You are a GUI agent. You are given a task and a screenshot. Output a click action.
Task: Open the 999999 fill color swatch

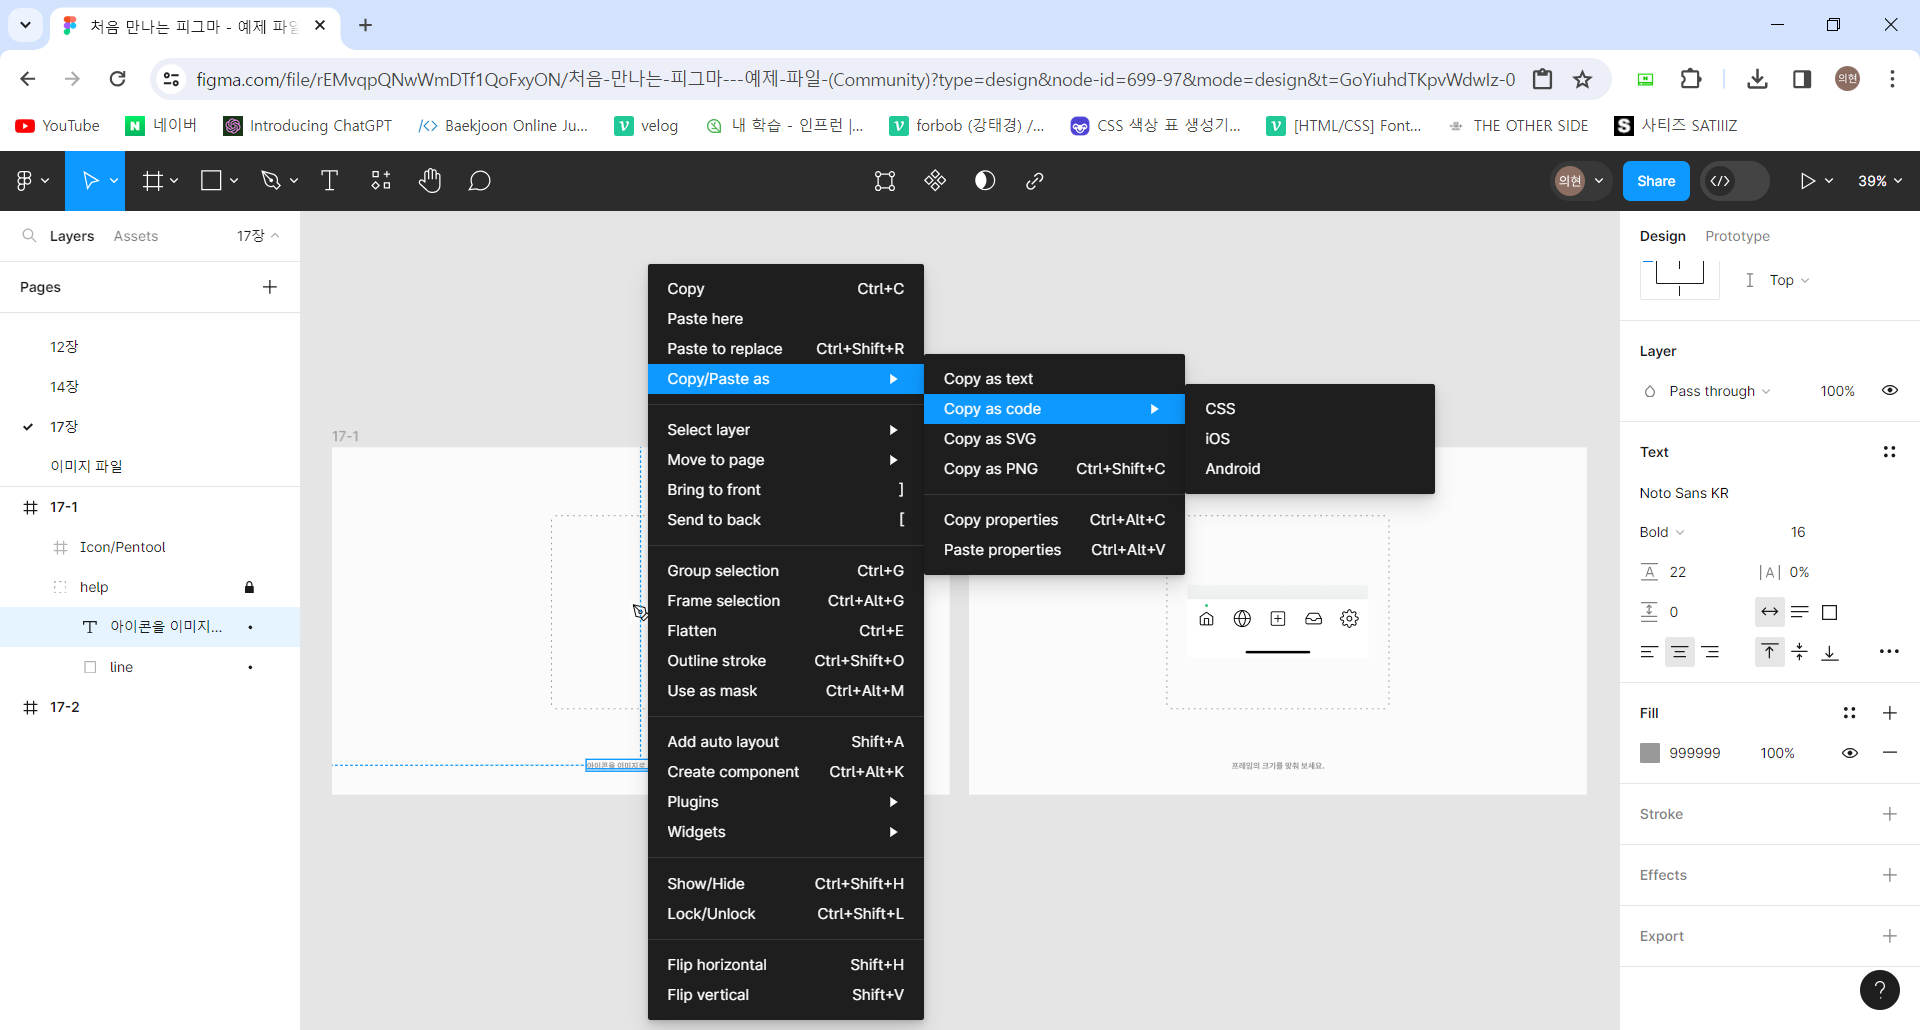coord(1650,753)
